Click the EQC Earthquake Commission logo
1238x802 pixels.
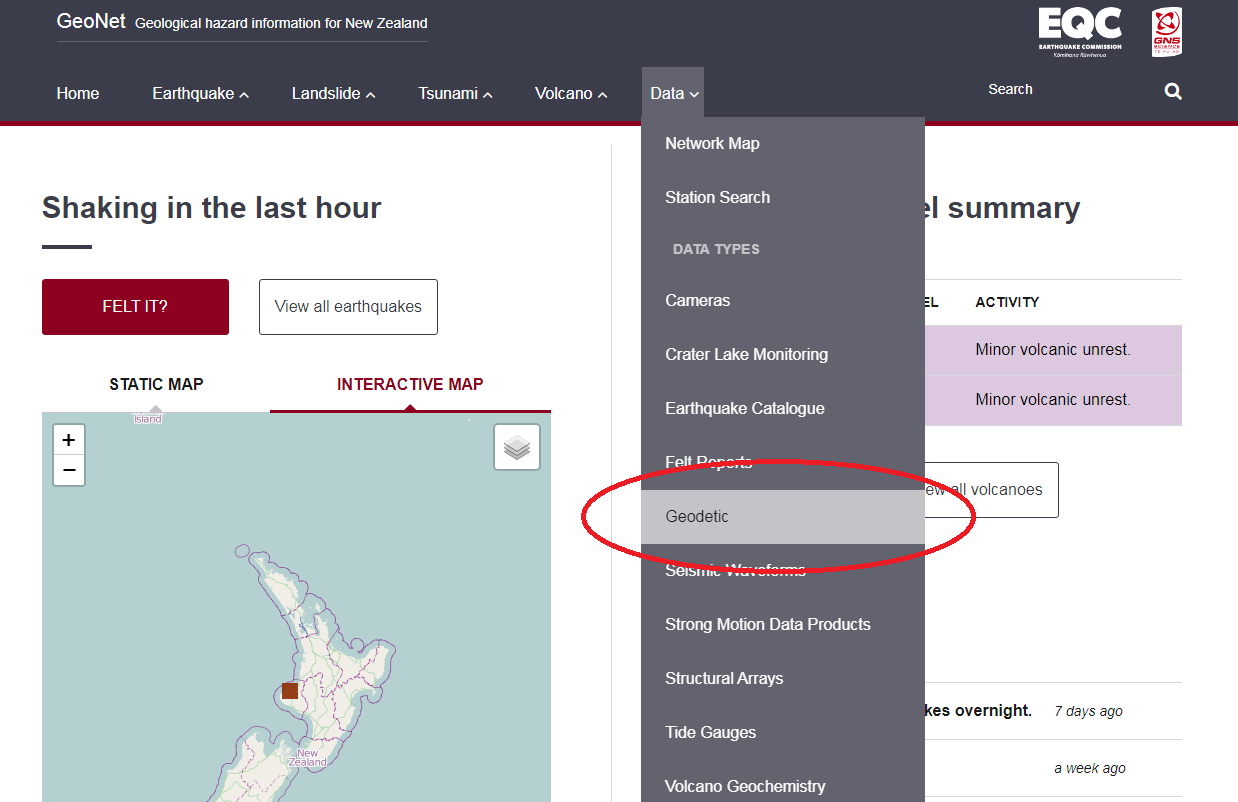[1079, 32]
